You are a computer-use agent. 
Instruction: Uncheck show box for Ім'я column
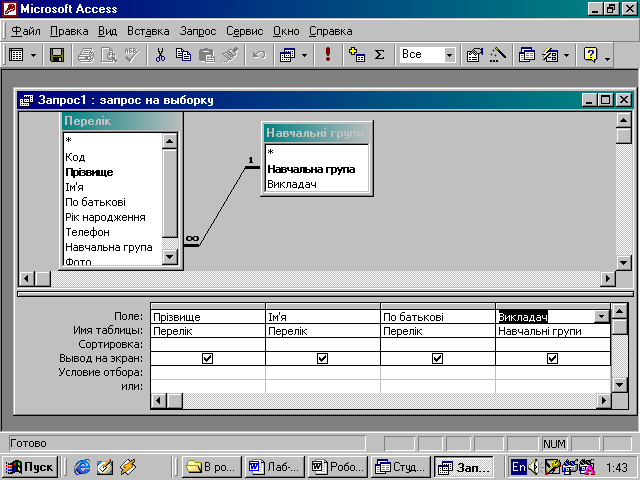tap(322, 358)
